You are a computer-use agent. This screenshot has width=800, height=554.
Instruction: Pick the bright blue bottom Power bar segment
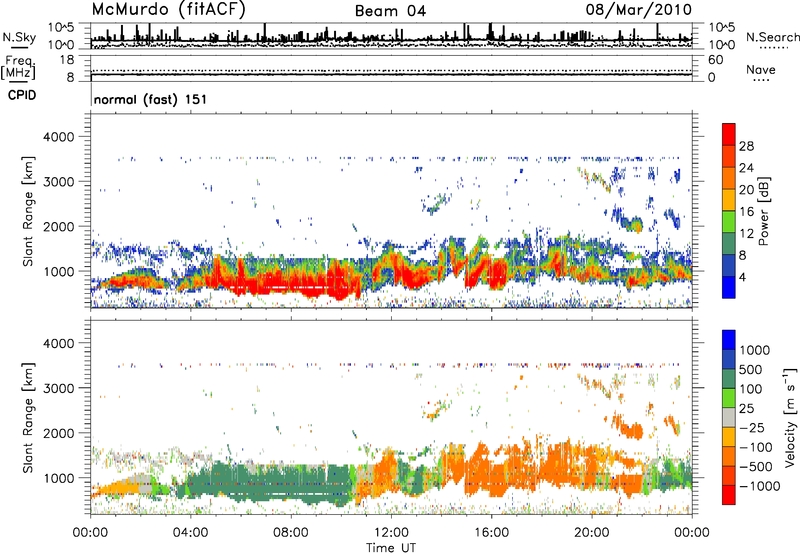729,287
